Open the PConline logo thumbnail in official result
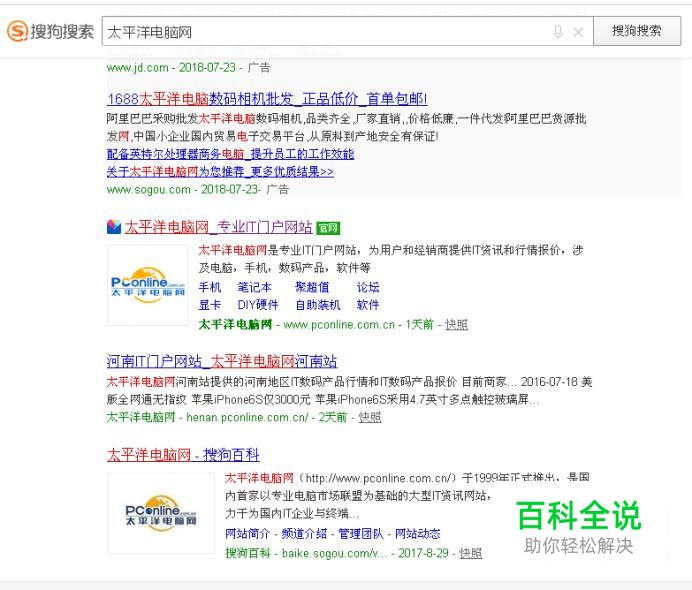The width and height of the screenshot is (692, 590). pos(147,285)
